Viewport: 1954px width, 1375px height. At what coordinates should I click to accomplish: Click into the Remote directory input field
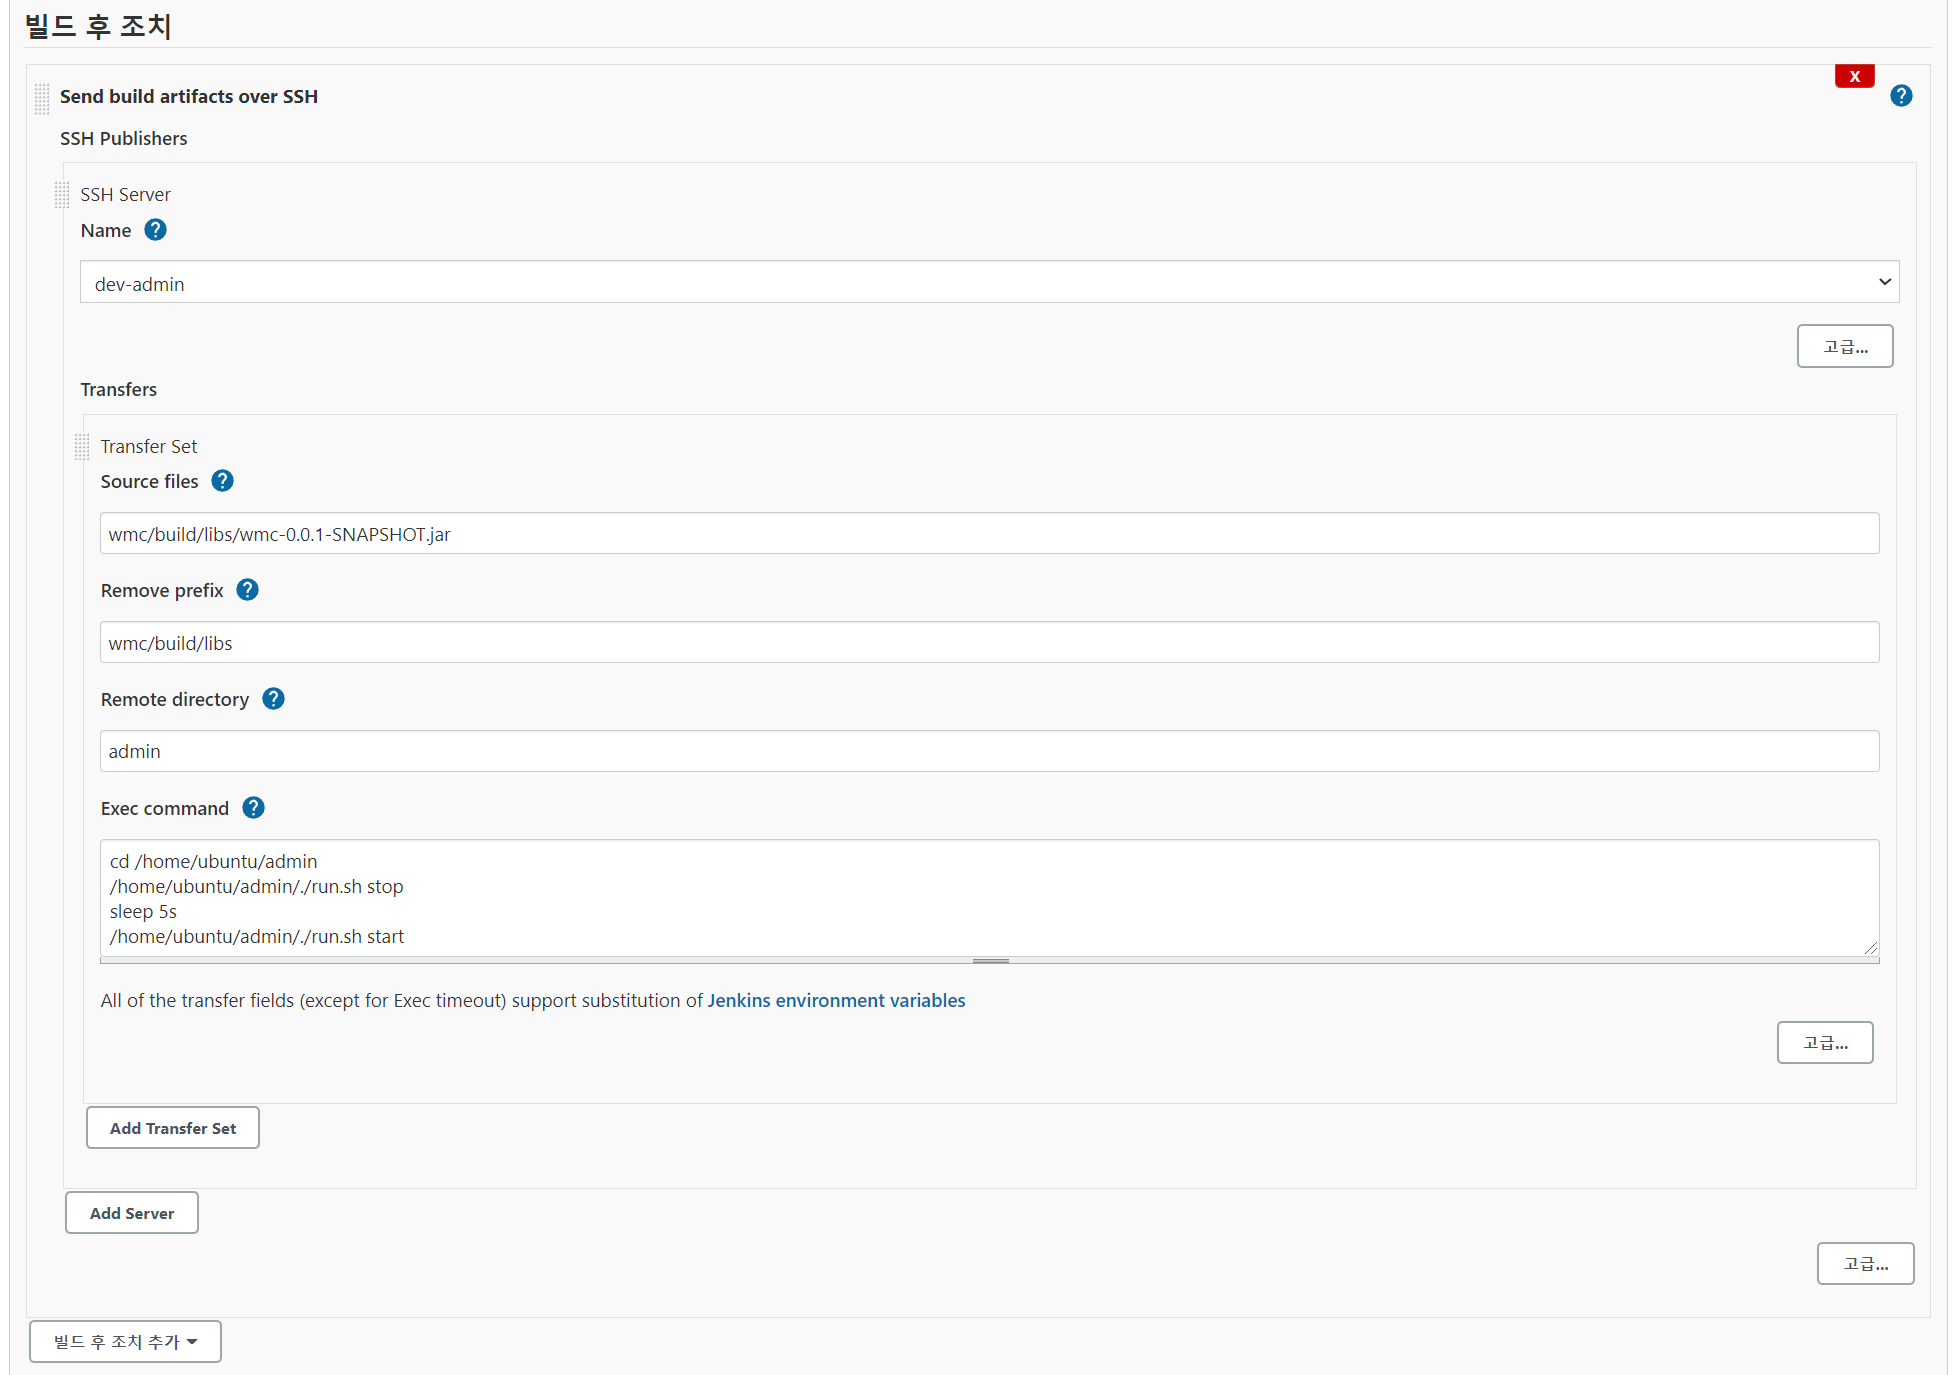coord(988,751)
